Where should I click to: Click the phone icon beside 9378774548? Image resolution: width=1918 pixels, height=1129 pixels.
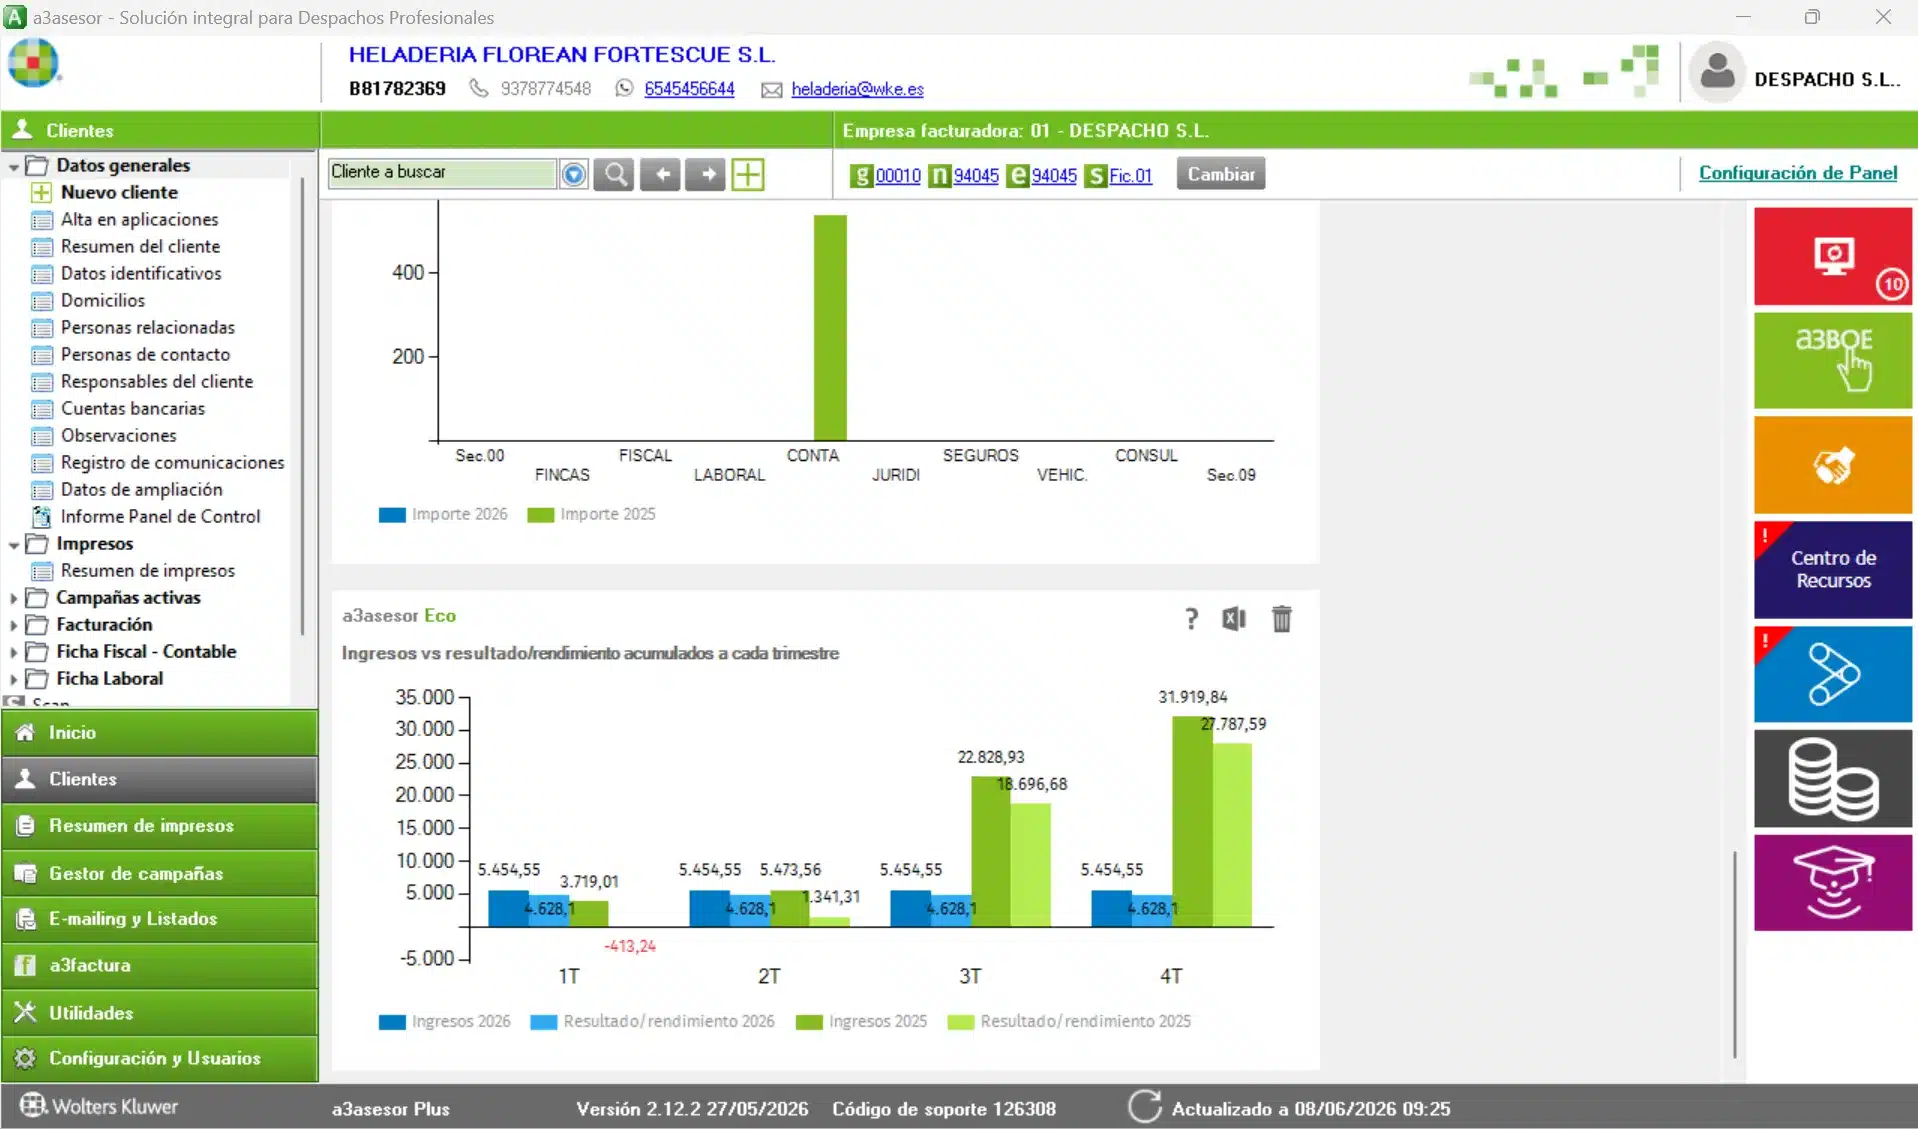click(479, 88)
